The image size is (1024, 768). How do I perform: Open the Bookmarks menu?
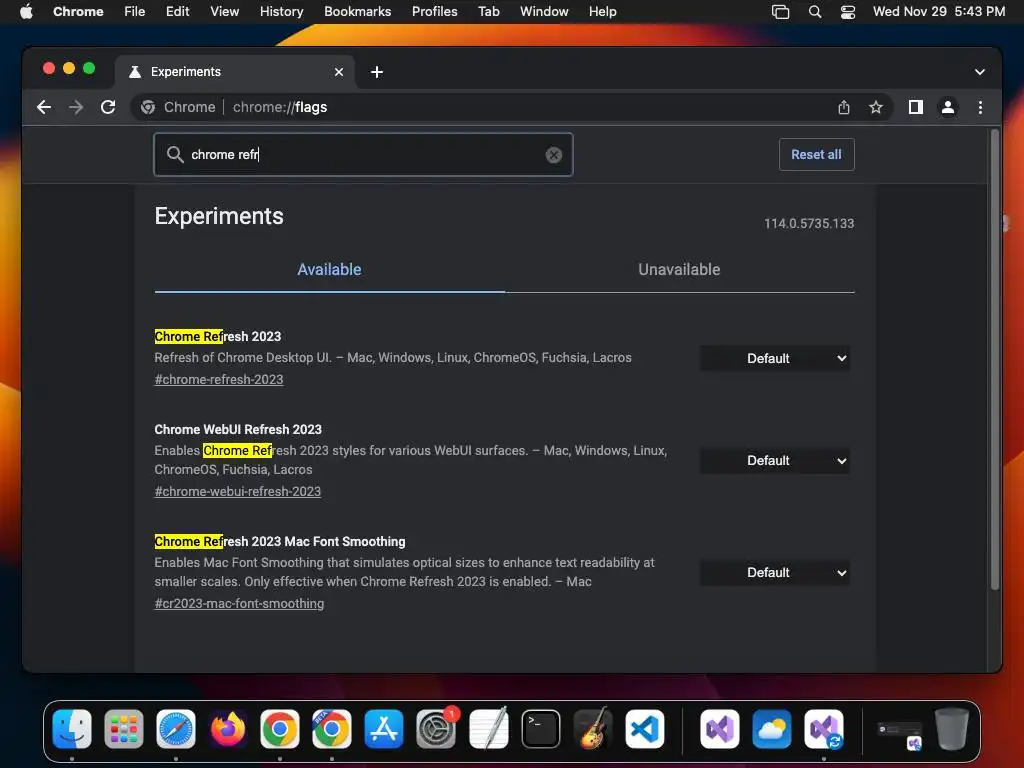[x=357, y=12]
